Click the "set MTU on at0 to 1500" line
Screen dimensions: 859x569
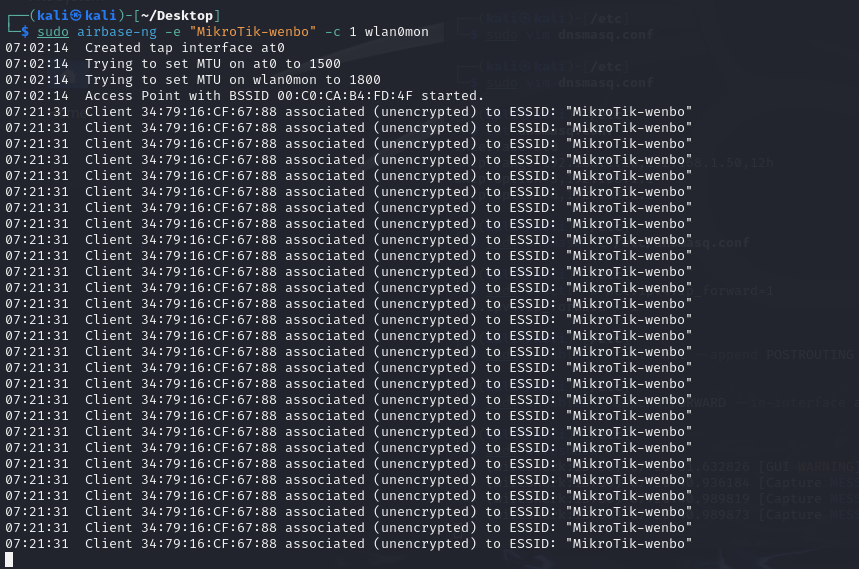[173, 64]
